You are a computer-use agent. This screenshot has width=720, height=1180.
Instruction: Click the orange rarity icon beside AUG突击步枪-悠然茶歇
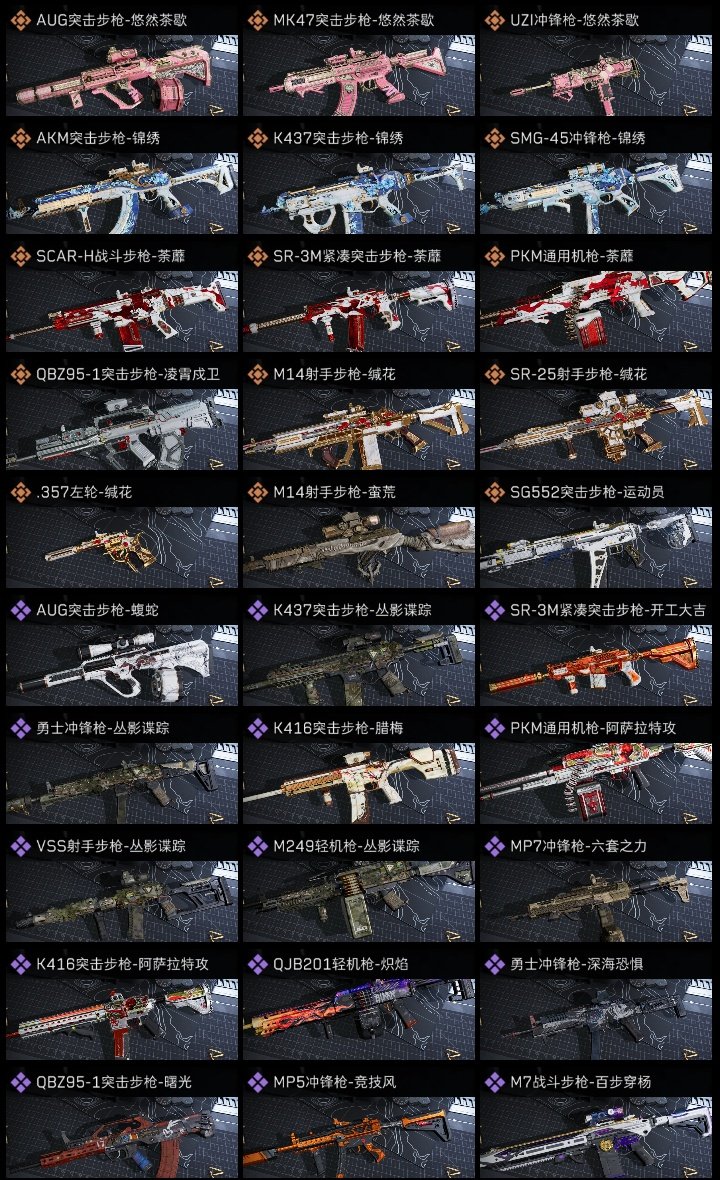click(x=20, y=20)
